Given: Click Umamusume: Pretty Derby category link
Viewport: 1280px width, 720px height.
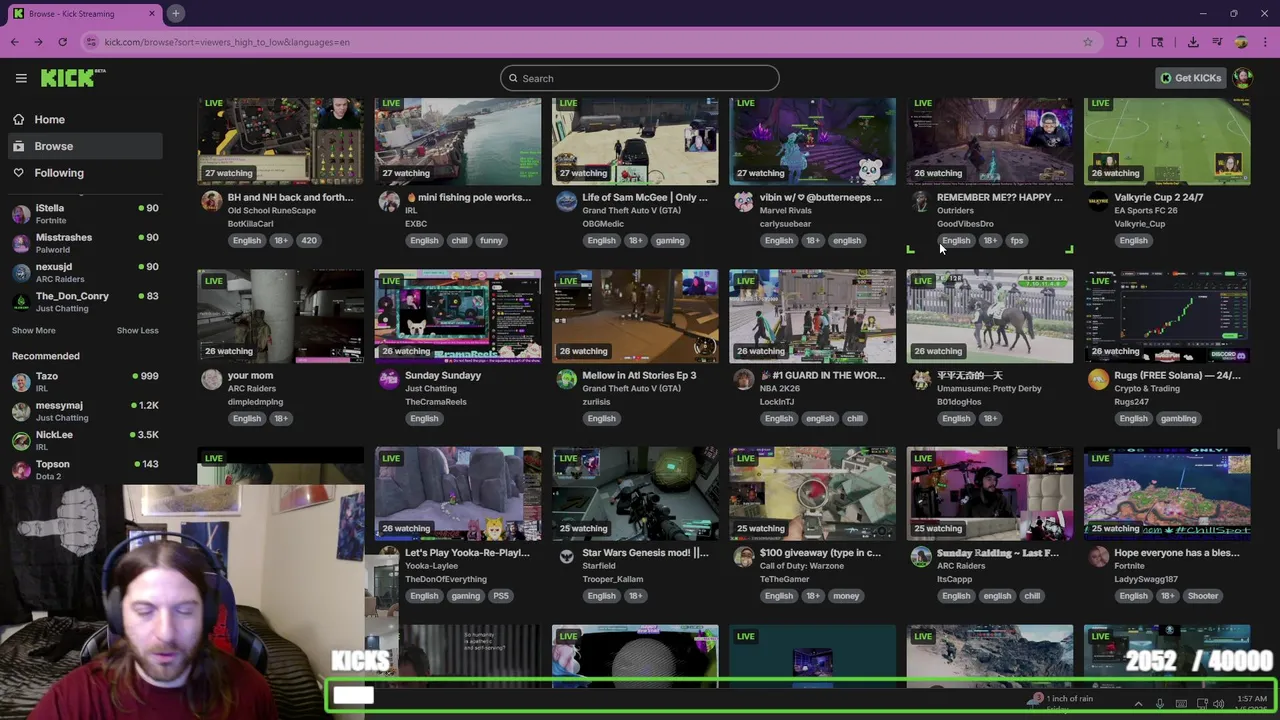Looking at the screenshot, I should [x=989, y=388].
